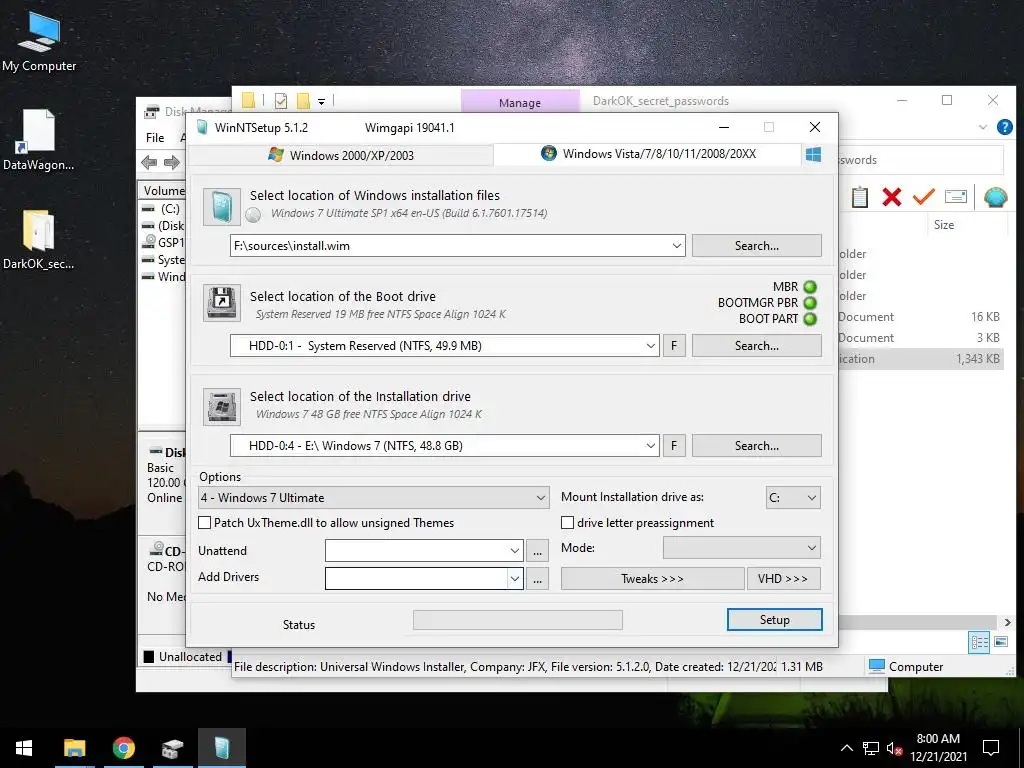The height and width of the screenshot is (768, 1024).
Task: Click the shell icon in Explorer ribbon
Action: click(995, 197)
